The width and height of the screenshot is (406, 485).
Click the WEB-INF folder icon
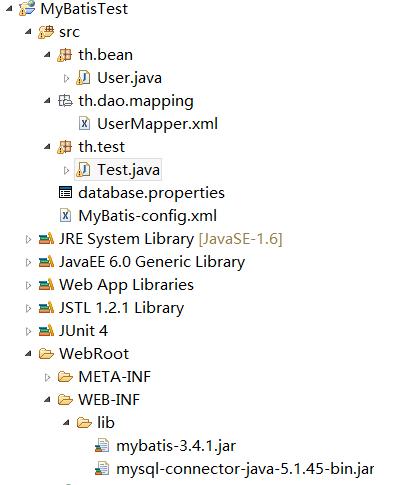click(x=65, y=400)
